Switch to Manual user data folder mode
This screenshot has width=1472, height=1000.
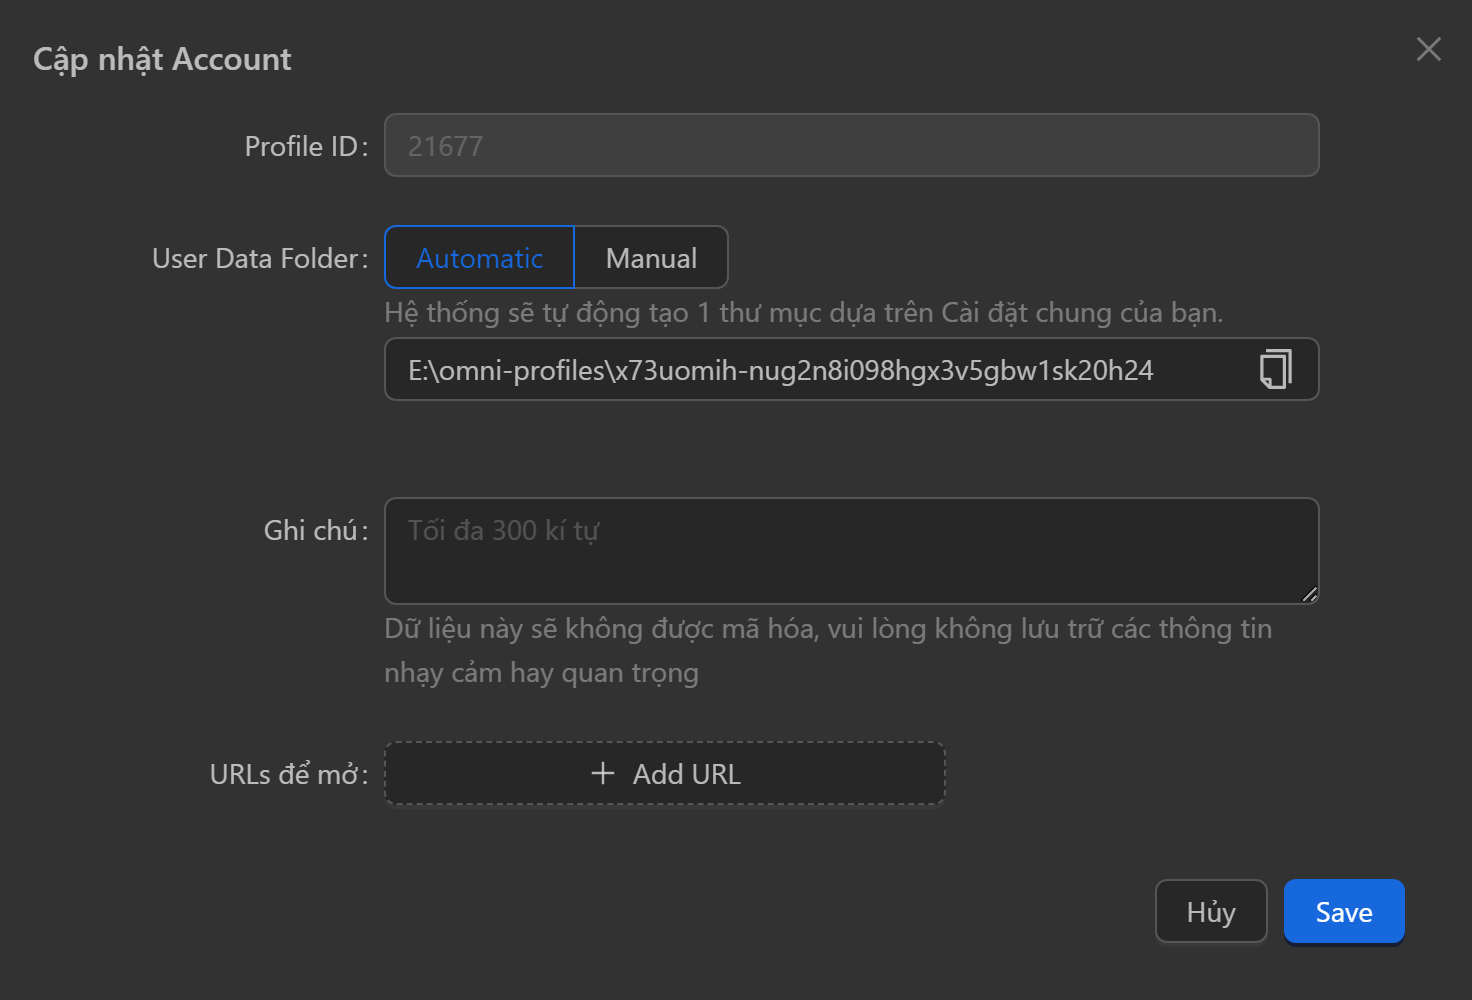[651, 257]
